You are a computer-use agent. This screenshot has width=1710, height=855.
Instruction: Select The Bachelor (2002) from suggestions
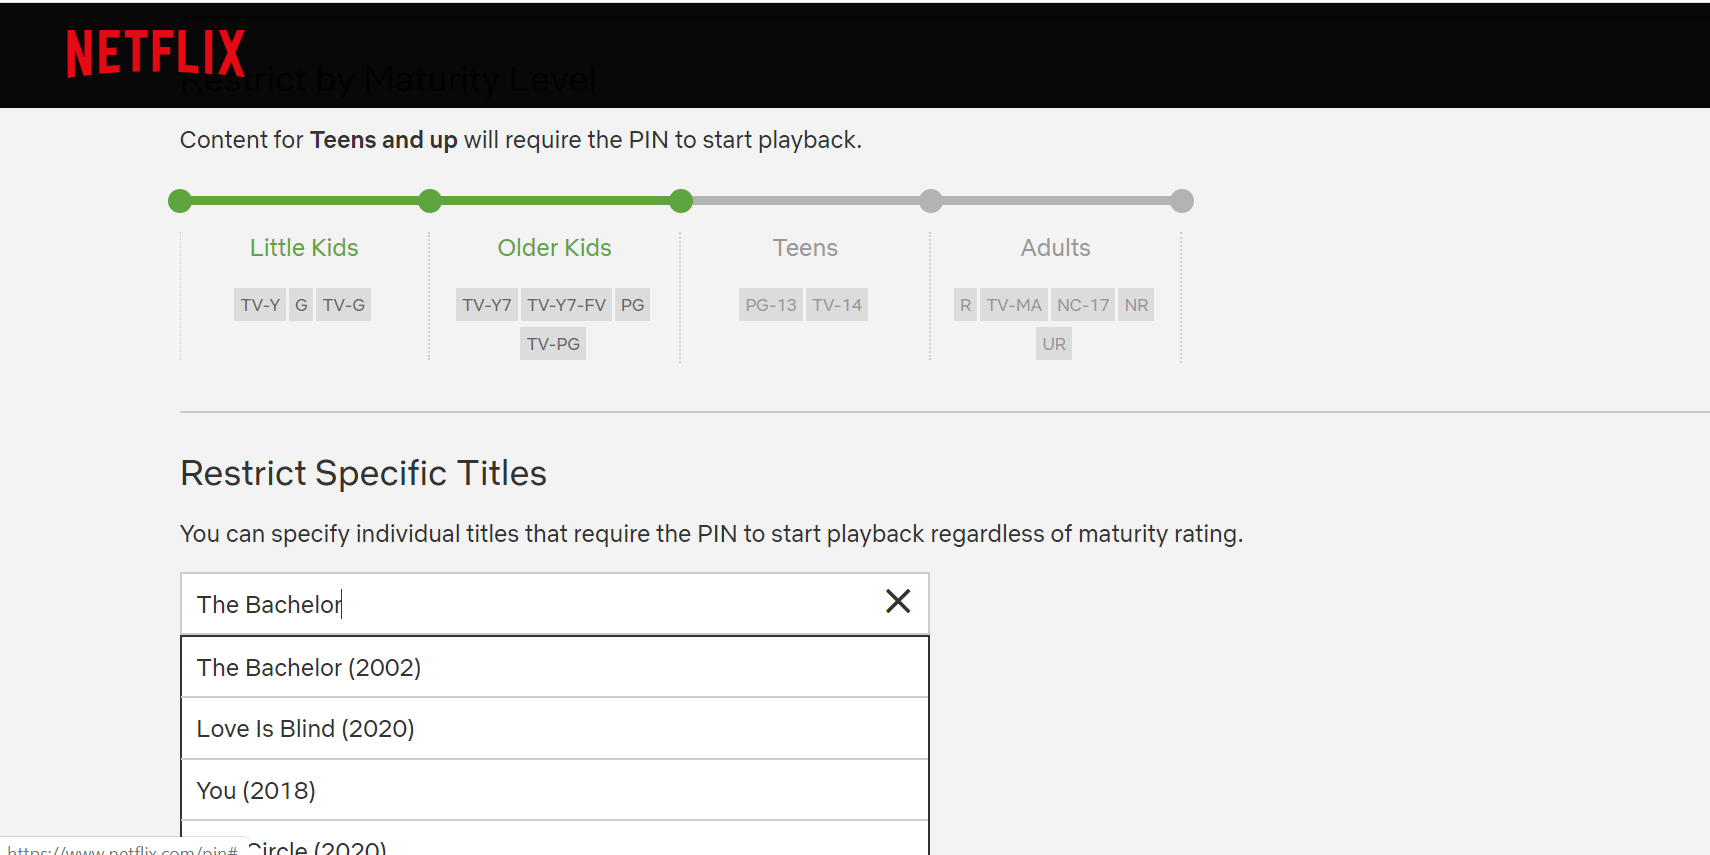[x=308, y=667]
